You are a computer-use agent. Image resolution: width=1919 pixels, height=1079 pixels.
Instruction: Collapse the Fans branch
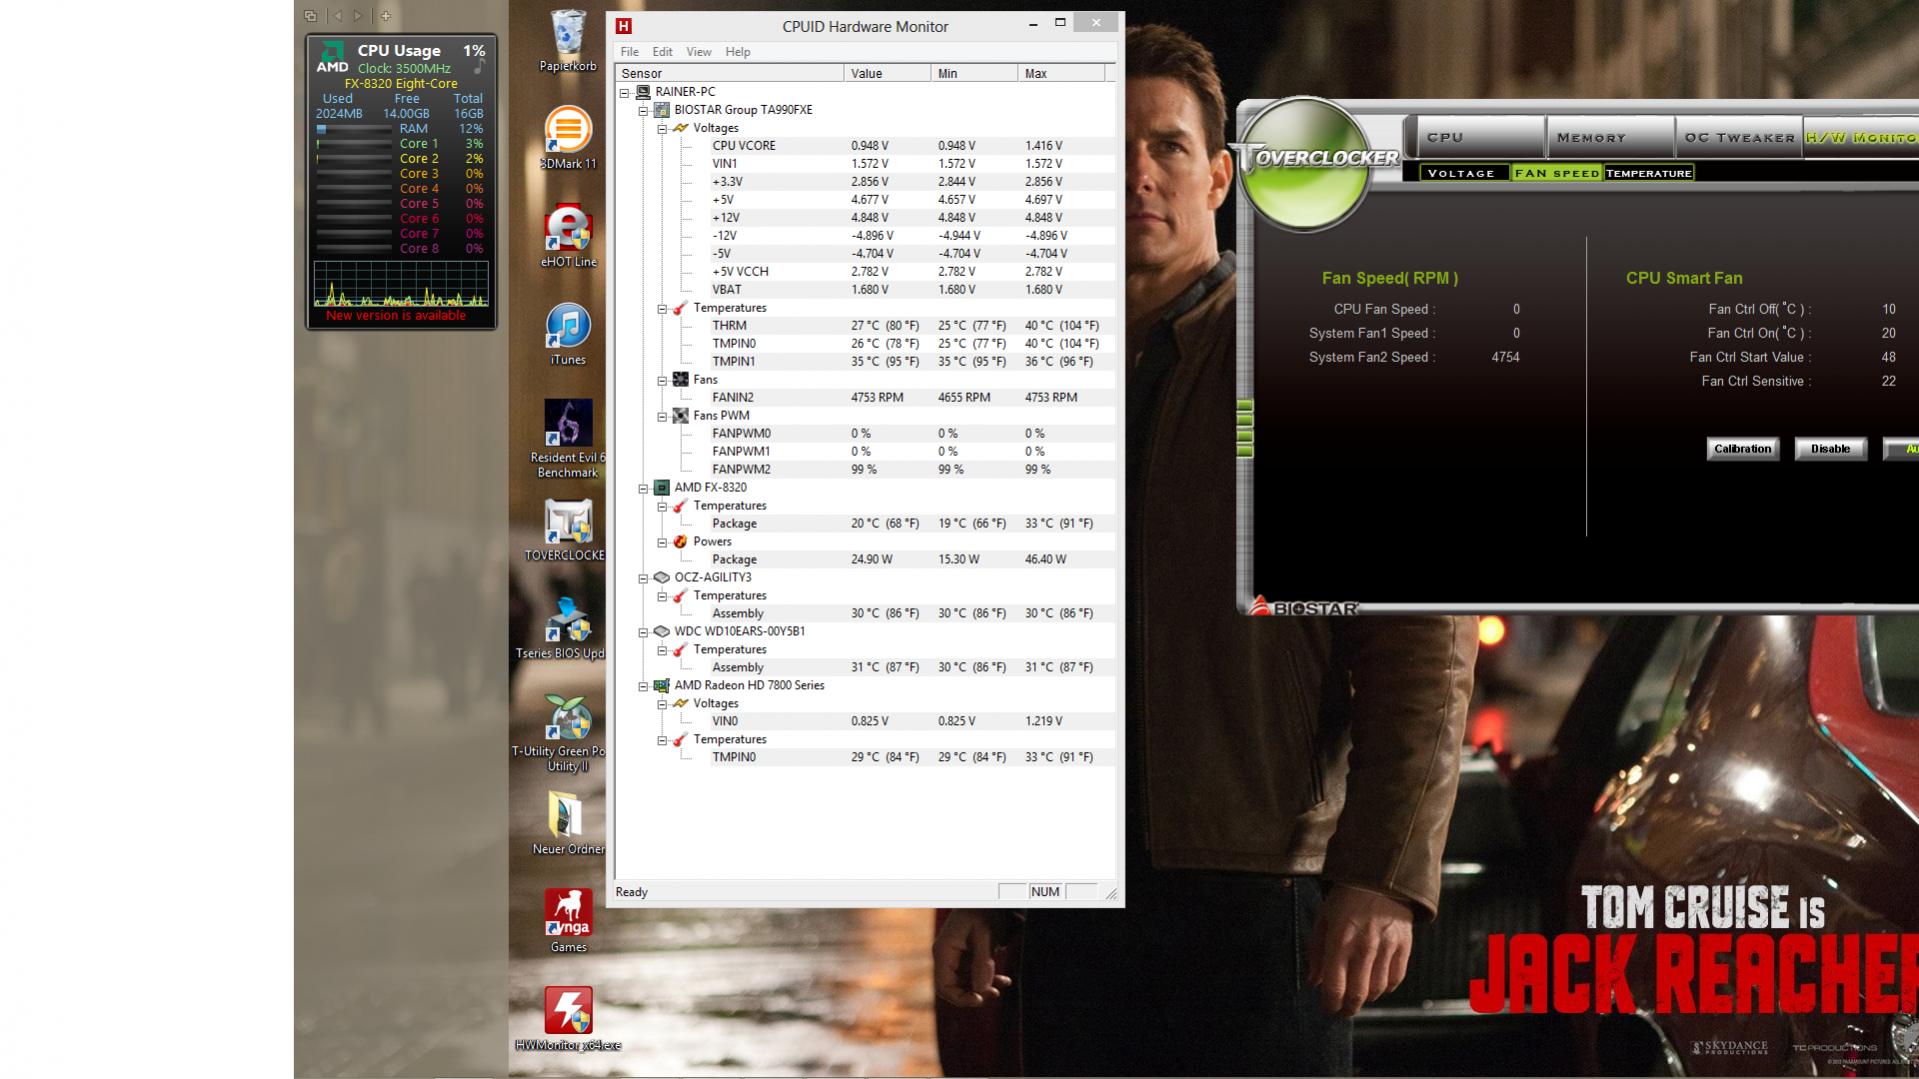[x=662, y=380]
